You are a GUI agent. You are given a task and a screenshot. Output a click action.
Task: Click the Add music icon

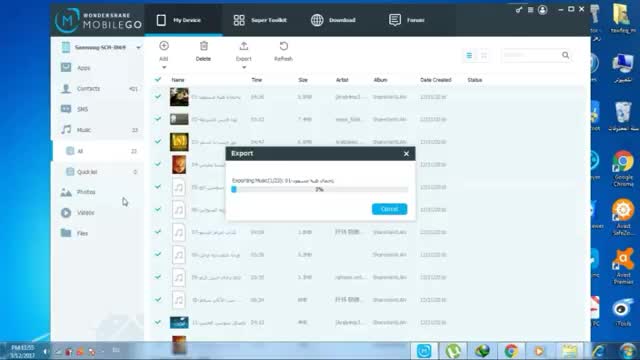tap(164, 46)
